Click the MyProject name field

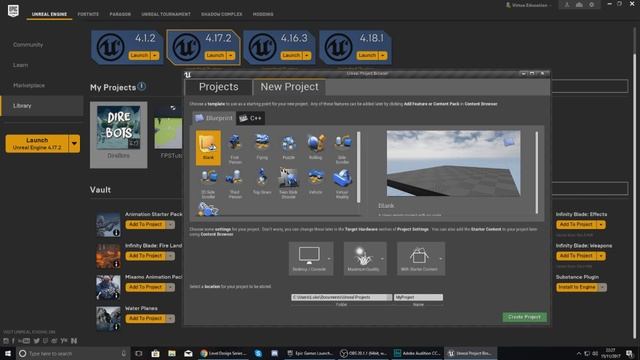tap(418, 298)
